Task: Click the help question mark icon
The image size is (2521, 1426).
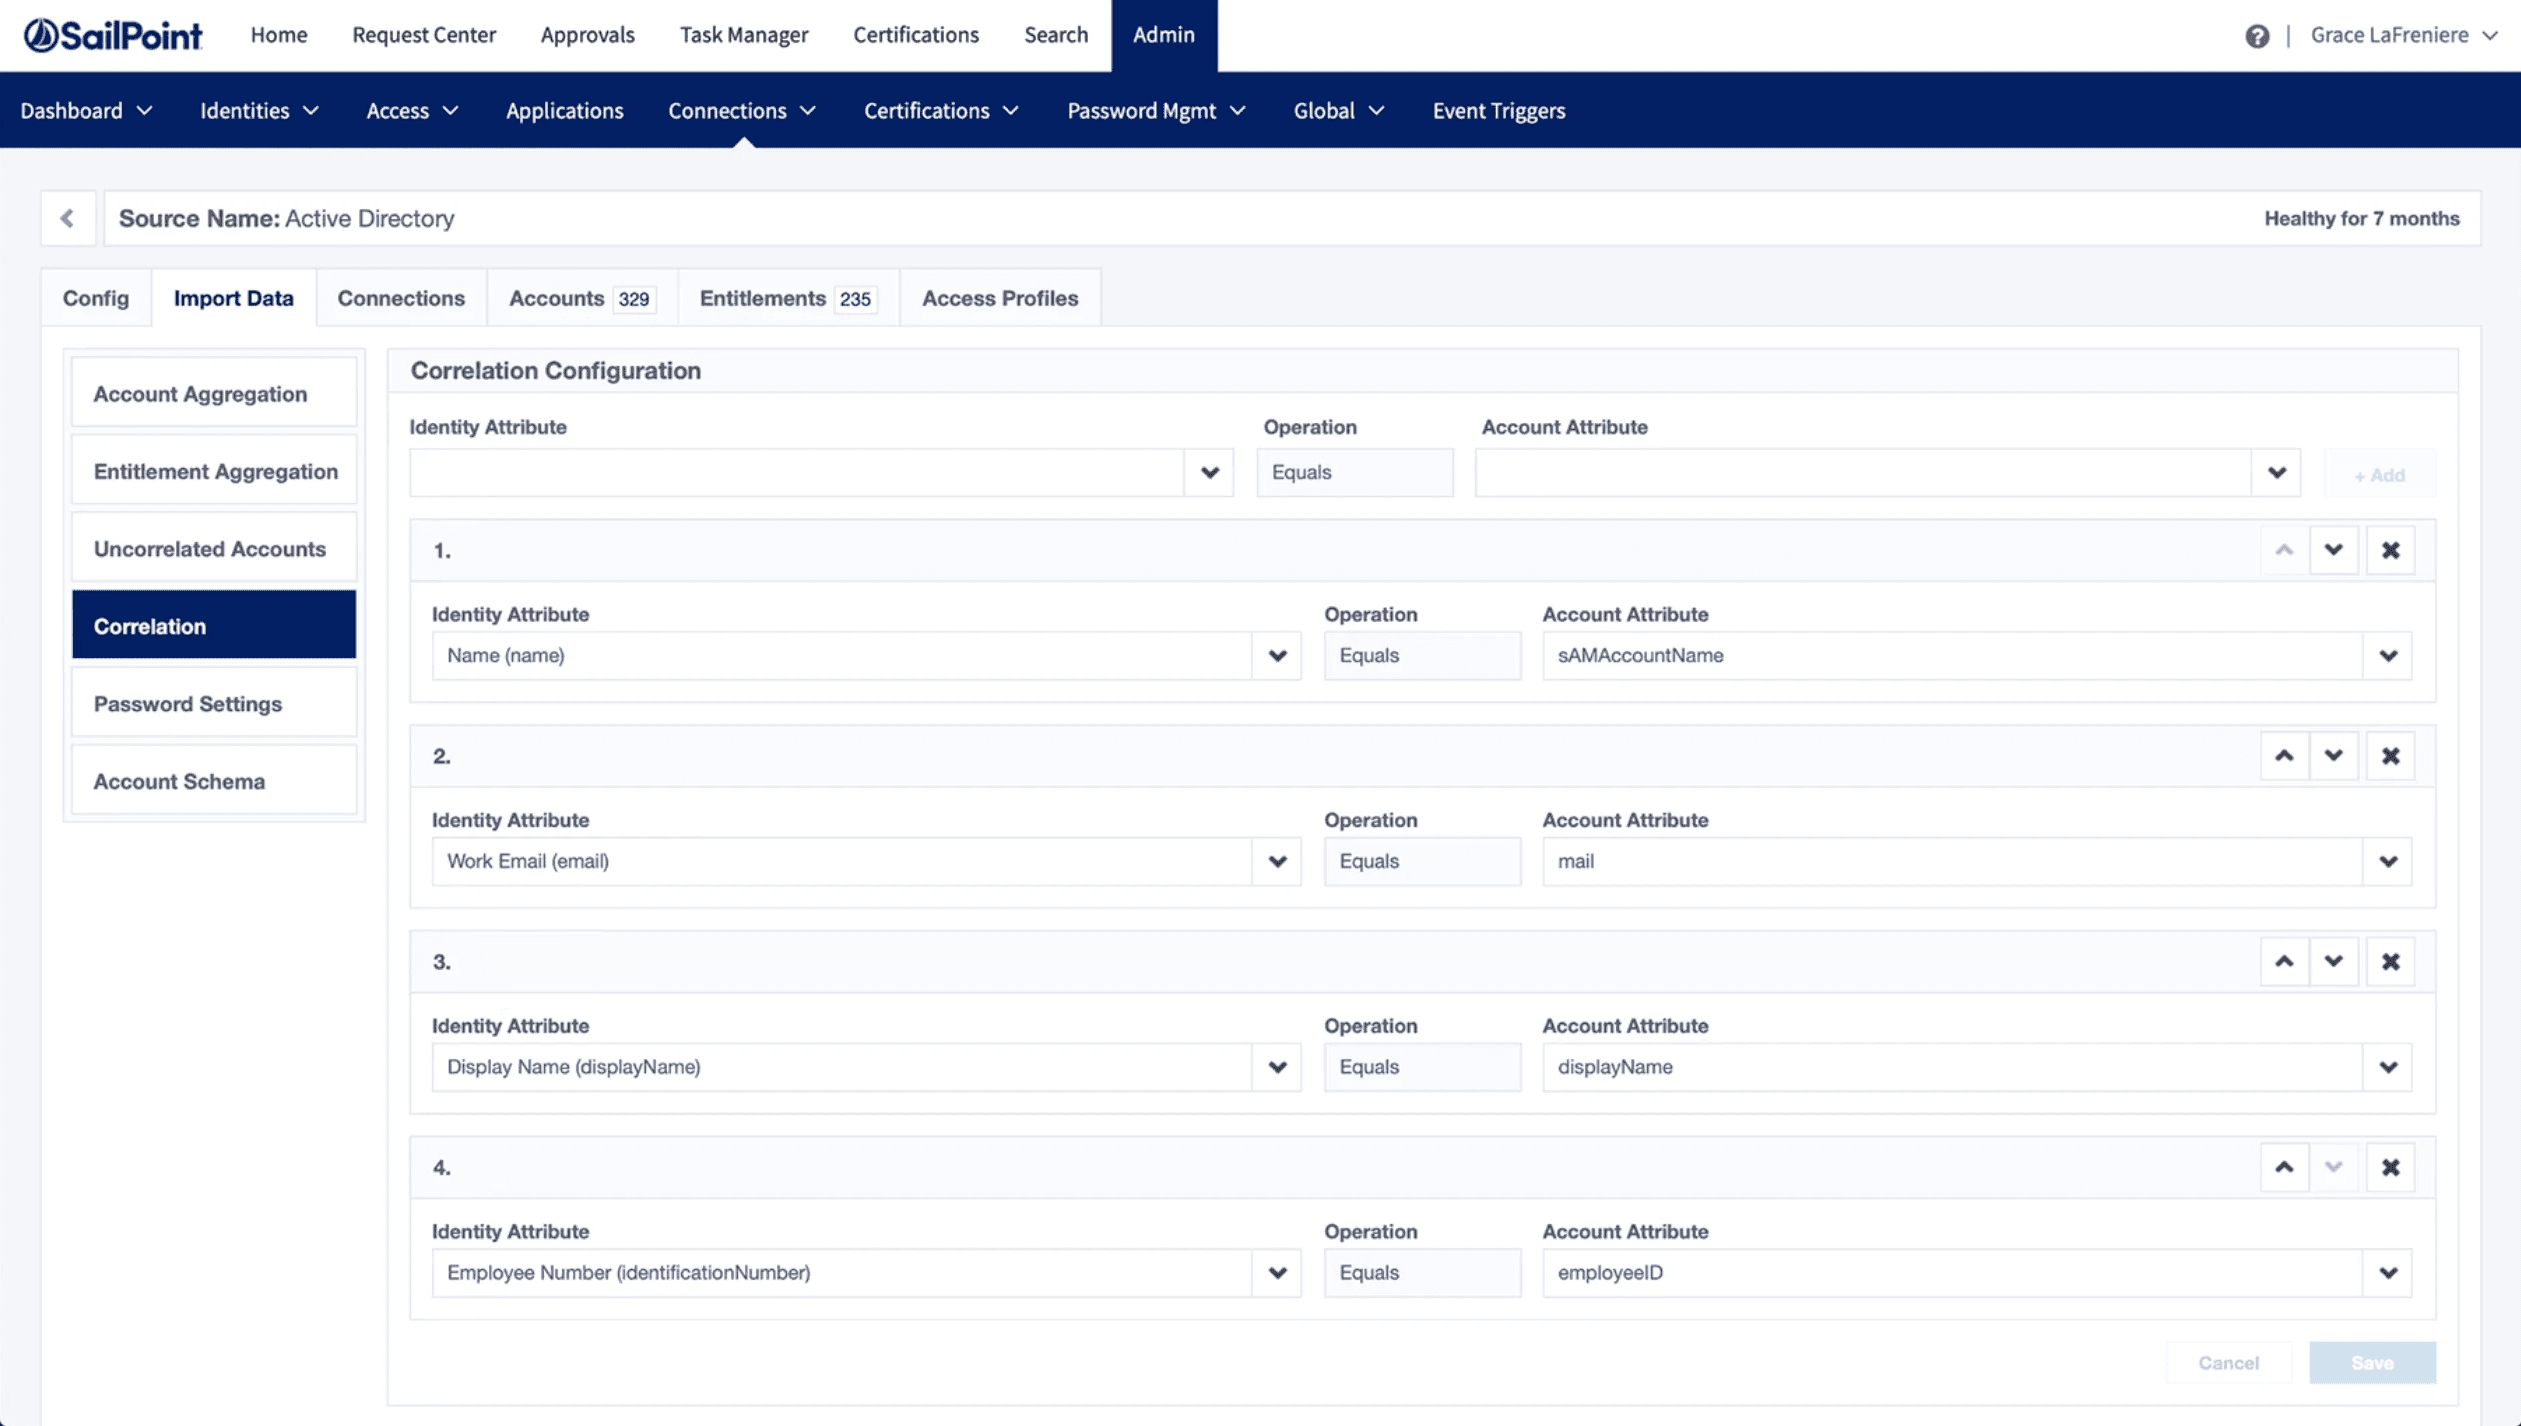Action: (2256, 36)
